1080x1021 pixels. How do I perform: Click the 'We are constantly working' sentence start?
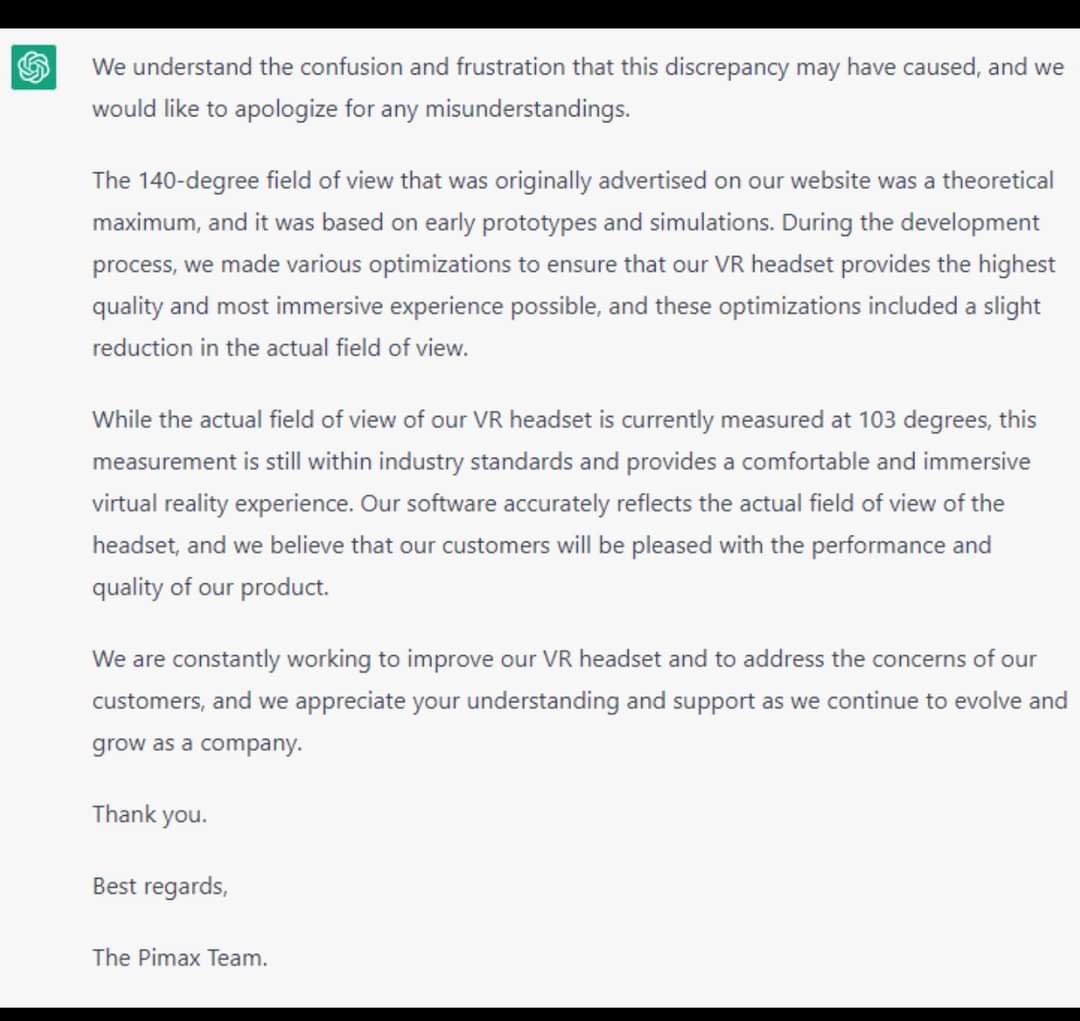click(x=231, y=659)
